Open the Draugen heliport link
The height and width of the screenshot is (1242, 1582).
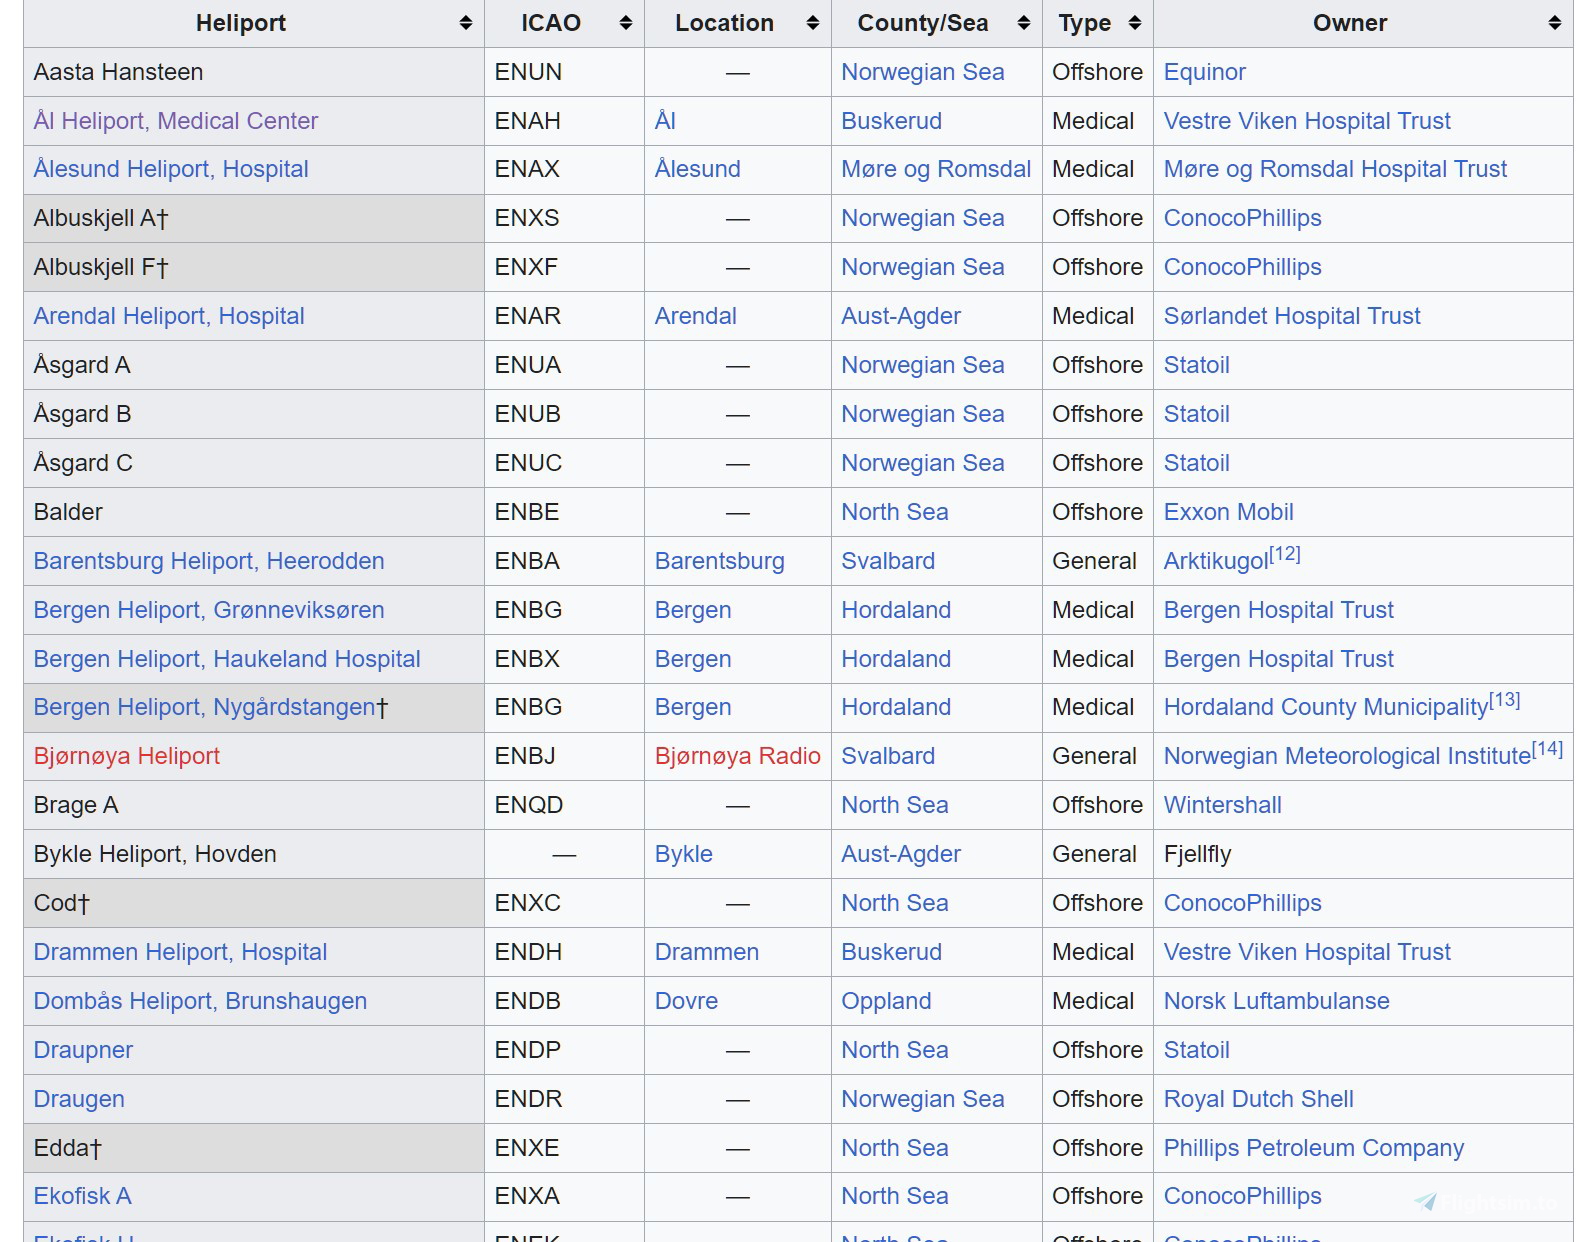tap(79, 1099)
